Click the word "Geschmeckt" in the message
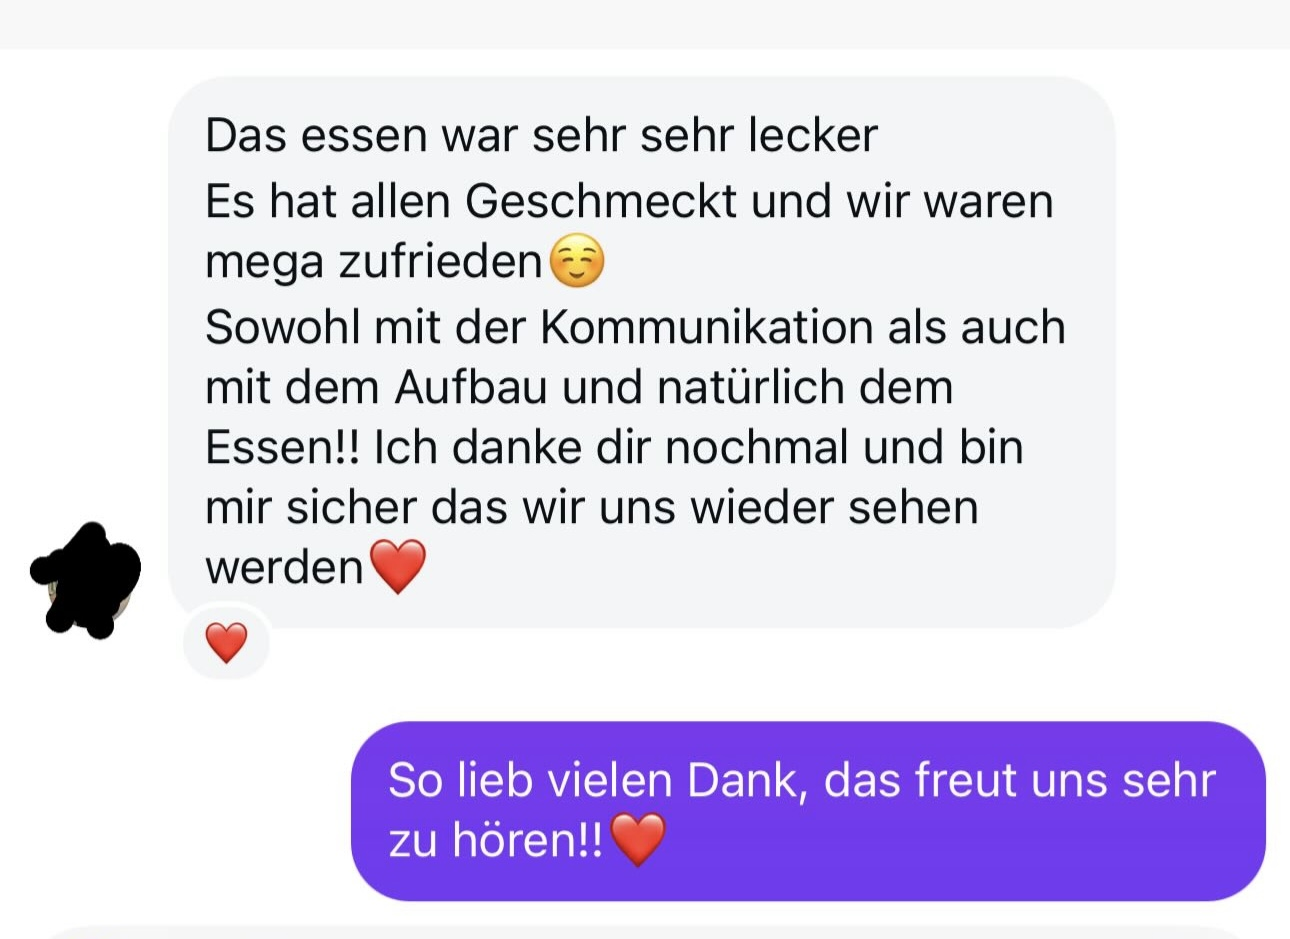The width and height of the screenshot is (1290, 939). click(601, 201)
